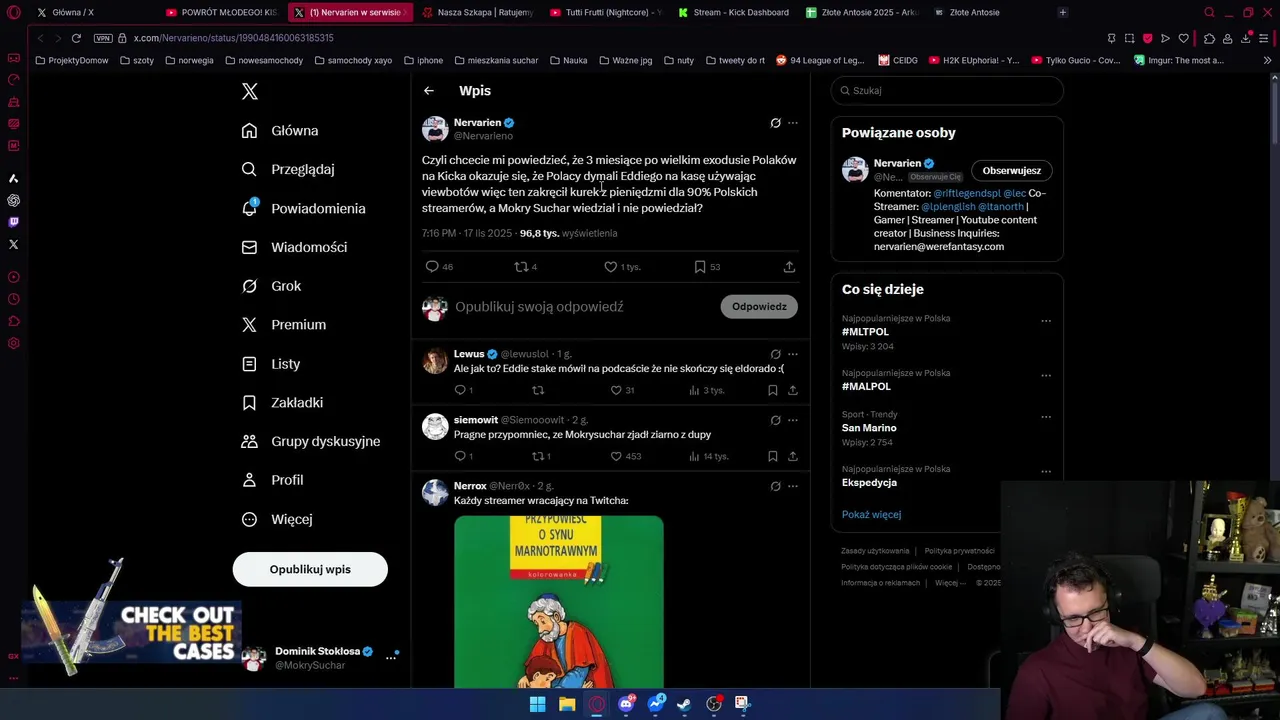The width and height of the screenshot is (1280, 720).
Task: Open Powiadomienia in the X sidebar
Action: (x=304, y=208)
